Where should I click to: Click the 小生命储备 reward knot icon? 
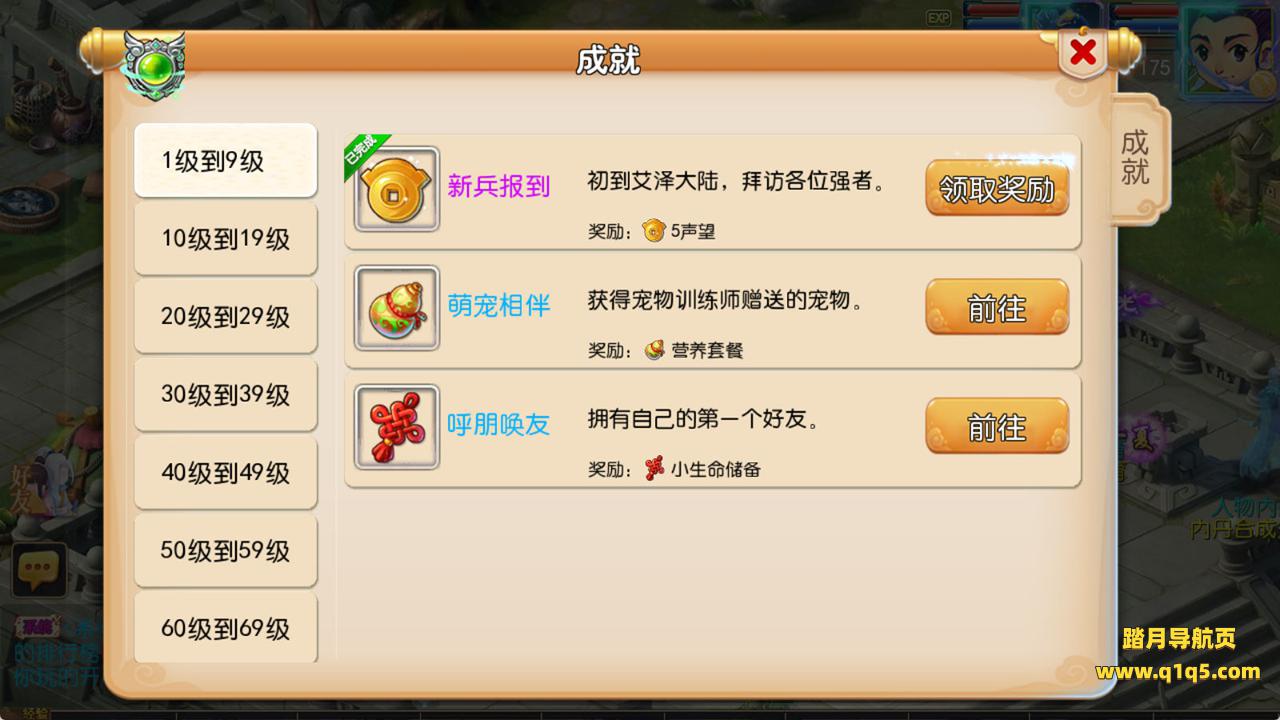[x=654, y=468]
